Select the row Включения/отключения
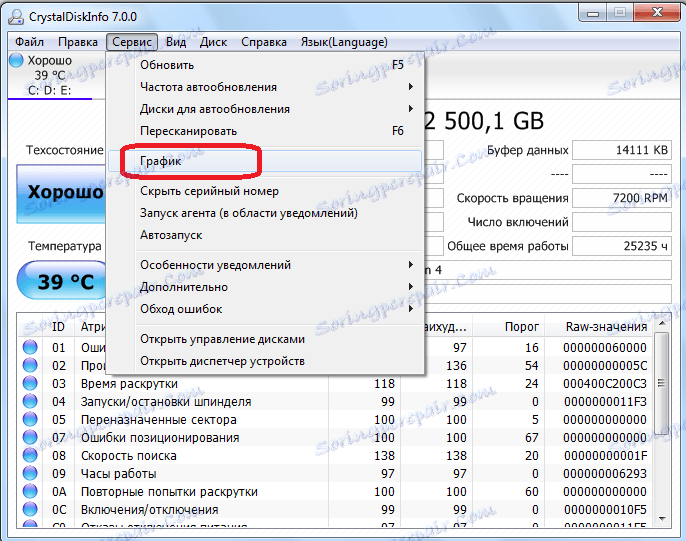 pos(336,510)
